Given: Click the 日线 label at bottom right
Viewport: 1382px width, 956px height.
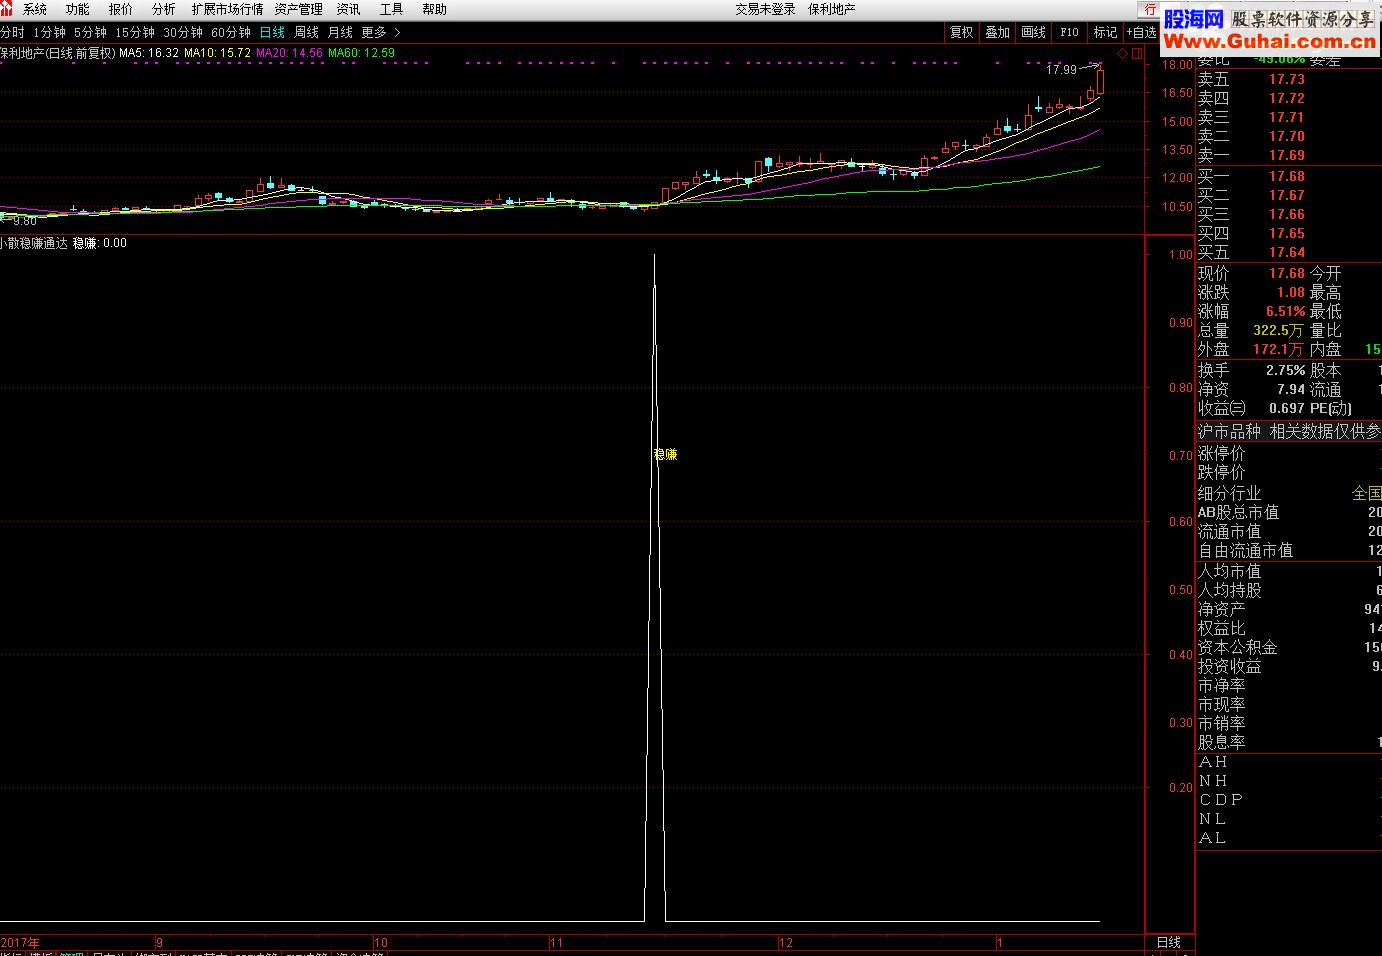Looking at the screenshot, I should point(1169,942).
